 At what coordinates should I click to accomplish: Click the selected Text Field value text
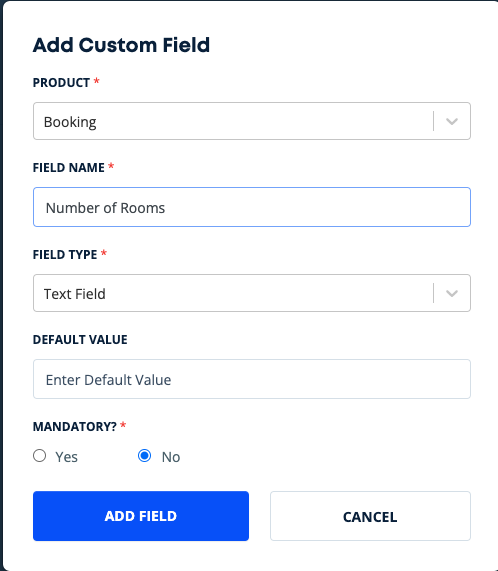75,294
